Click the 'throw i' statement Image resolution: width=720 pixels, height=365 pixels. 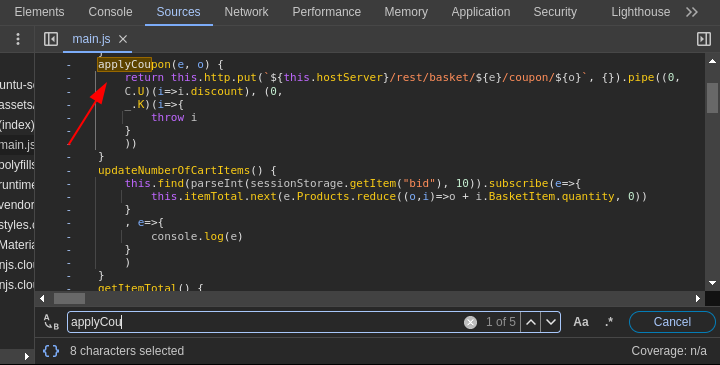click(174, 118)
